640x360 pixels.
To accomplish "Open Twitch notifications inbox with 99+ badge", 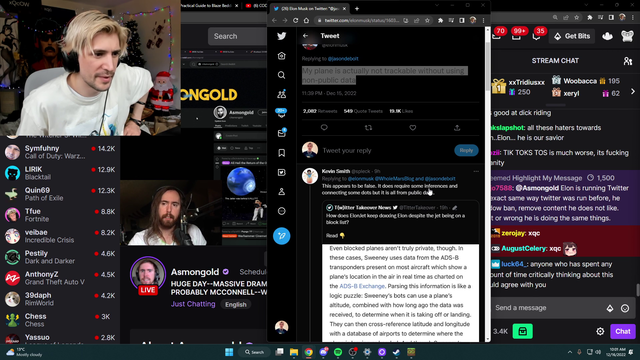I will pos(518,35).
